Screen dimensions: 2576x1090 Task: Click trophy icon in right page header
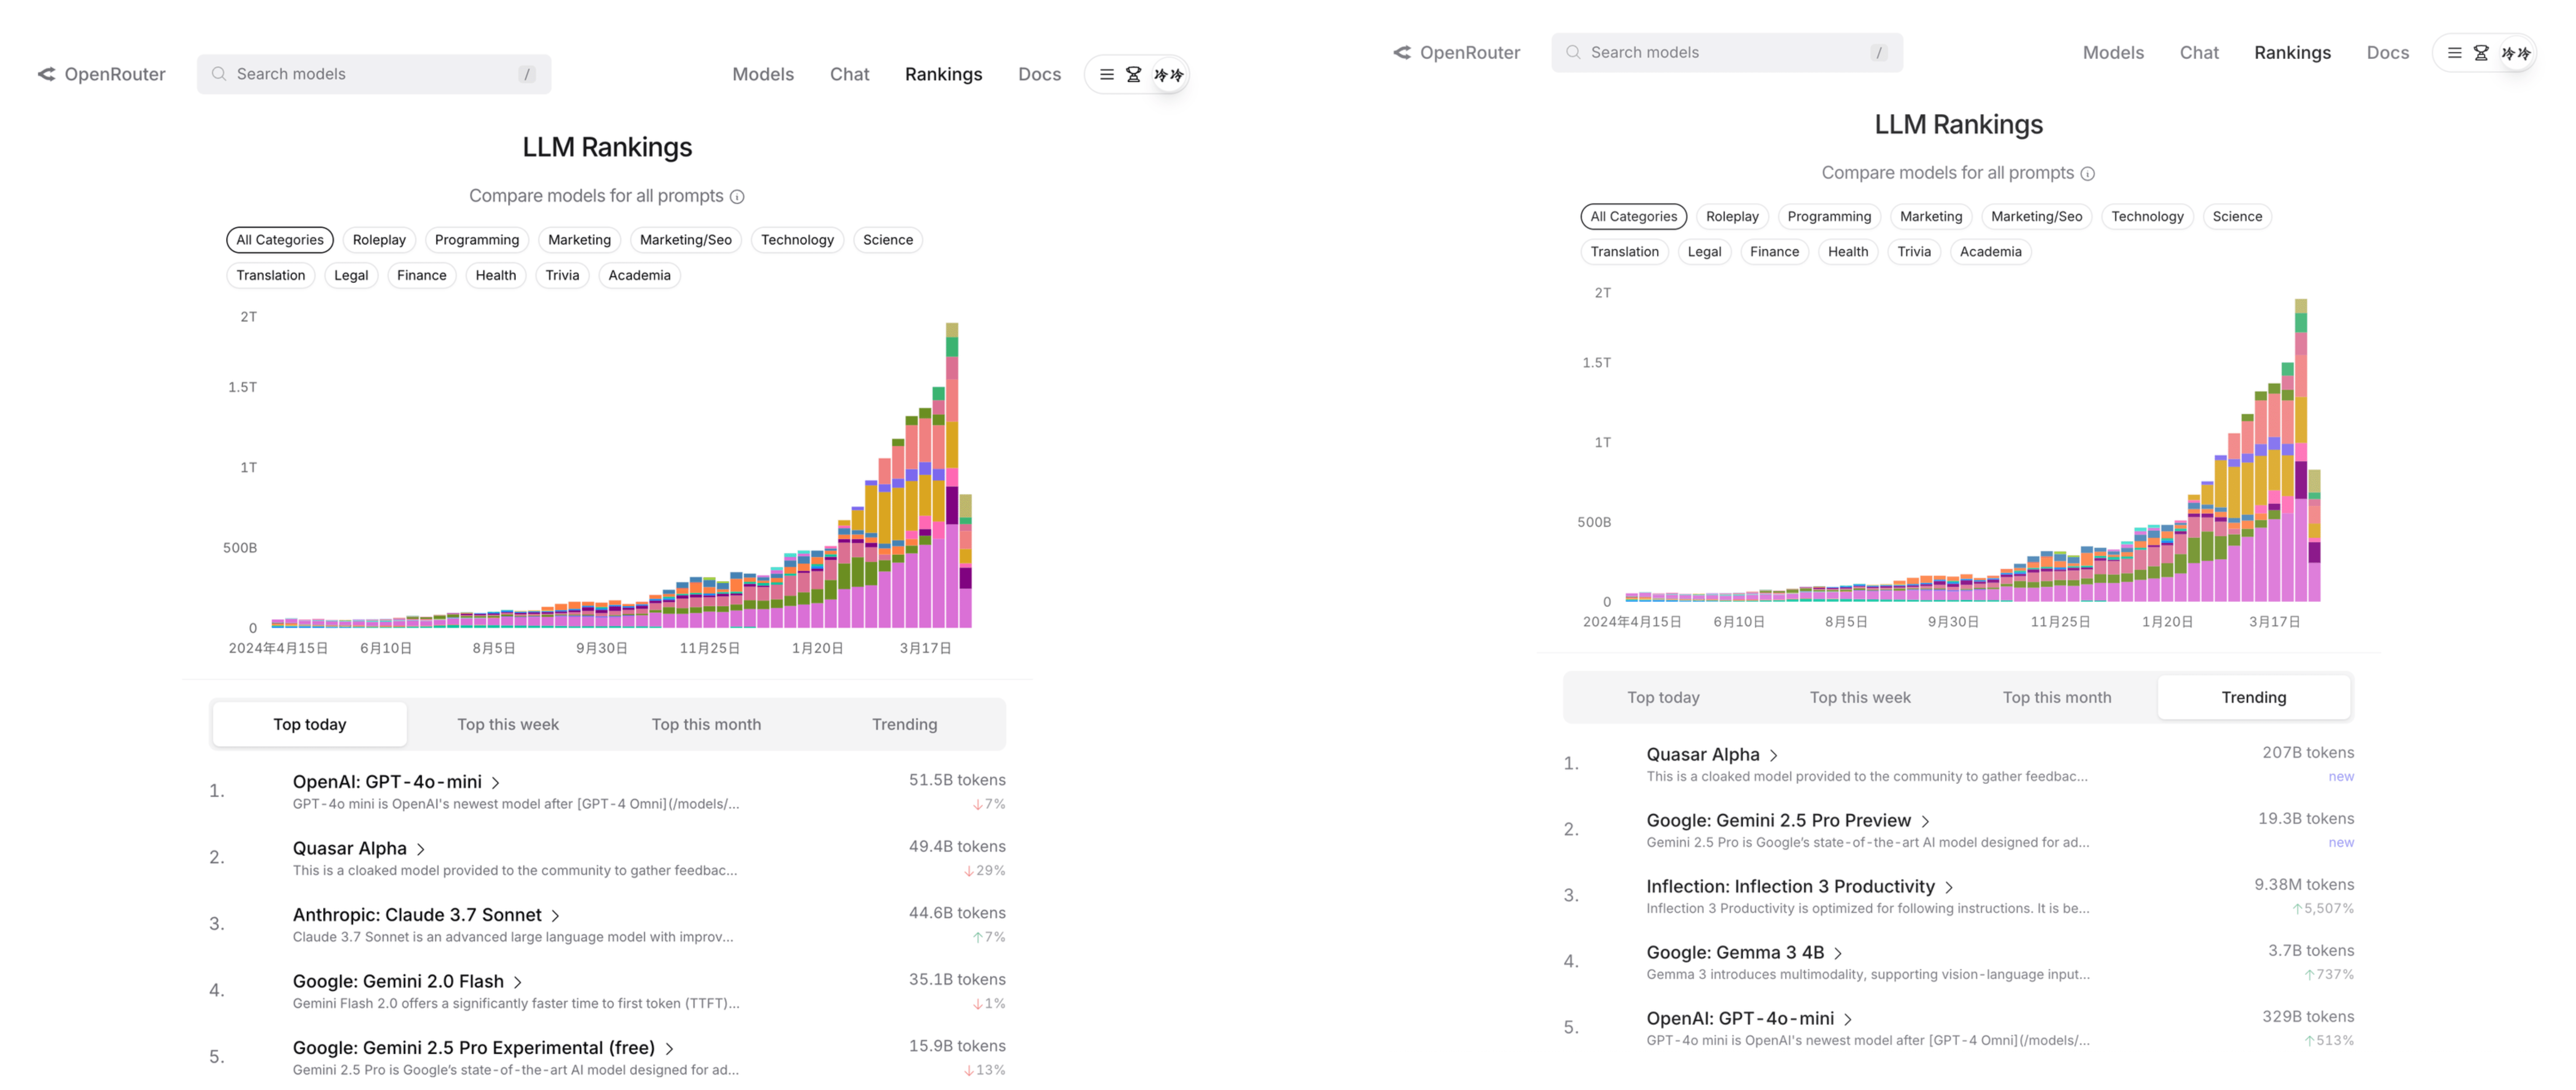(x=2481, y=53)
